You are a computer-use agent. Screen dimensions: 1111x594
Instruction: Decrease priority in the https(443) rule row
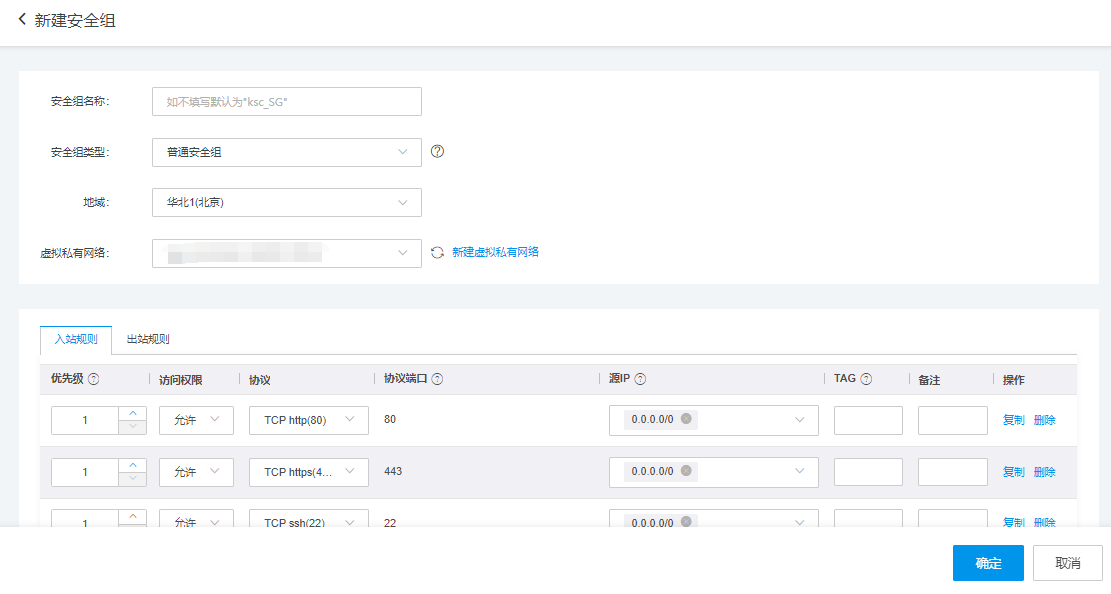(133, 479)
